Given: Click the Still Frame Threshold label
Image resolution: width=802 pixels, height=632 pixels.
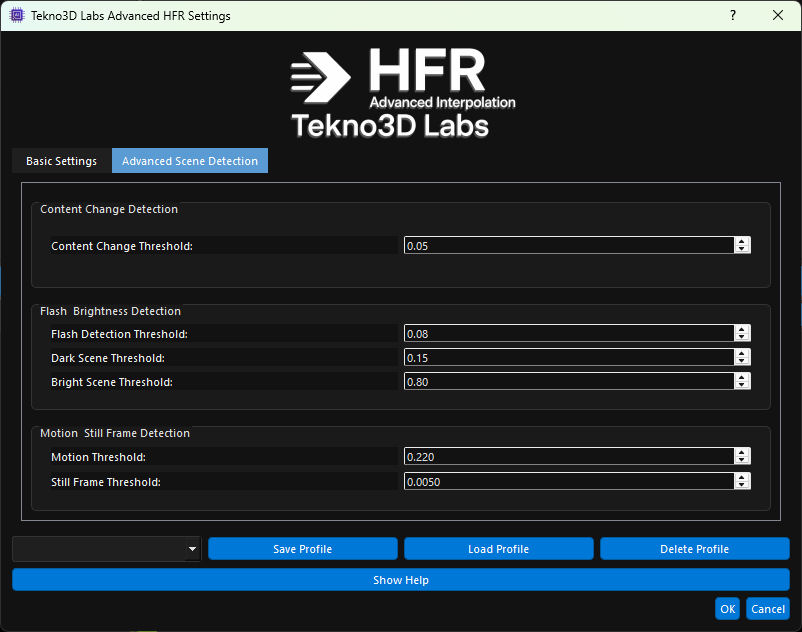Looking at the screenshot, I should coord(106,482).
